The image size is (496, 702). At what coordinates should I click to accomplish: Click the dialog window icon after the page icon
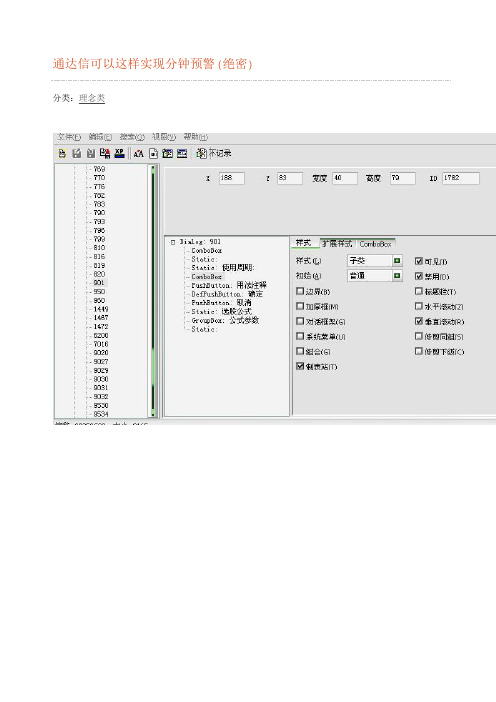tap(167, 154)
